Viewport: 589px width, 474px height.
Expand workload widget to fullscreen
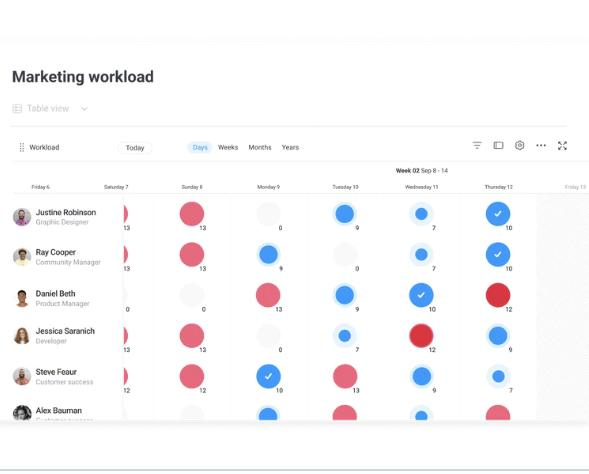(562, 146)
